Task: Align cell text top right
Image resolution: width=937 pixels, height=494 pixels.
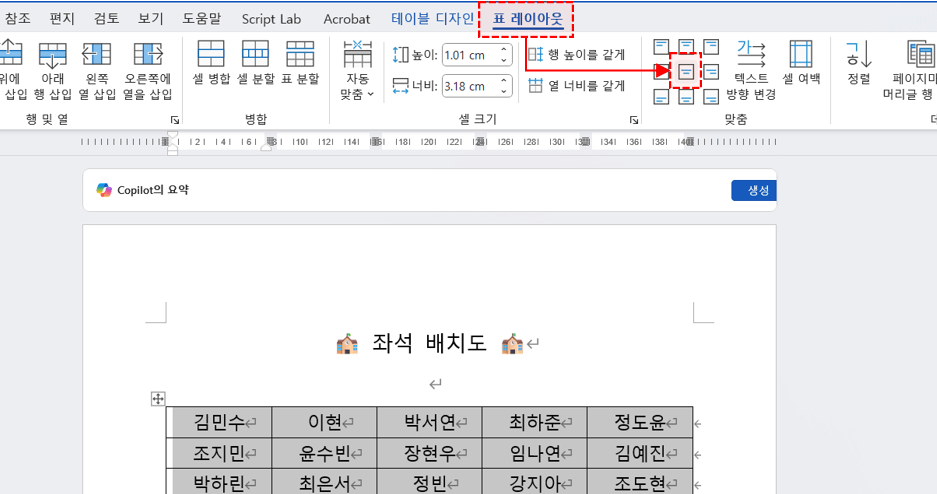Action: tap(711, 47)
